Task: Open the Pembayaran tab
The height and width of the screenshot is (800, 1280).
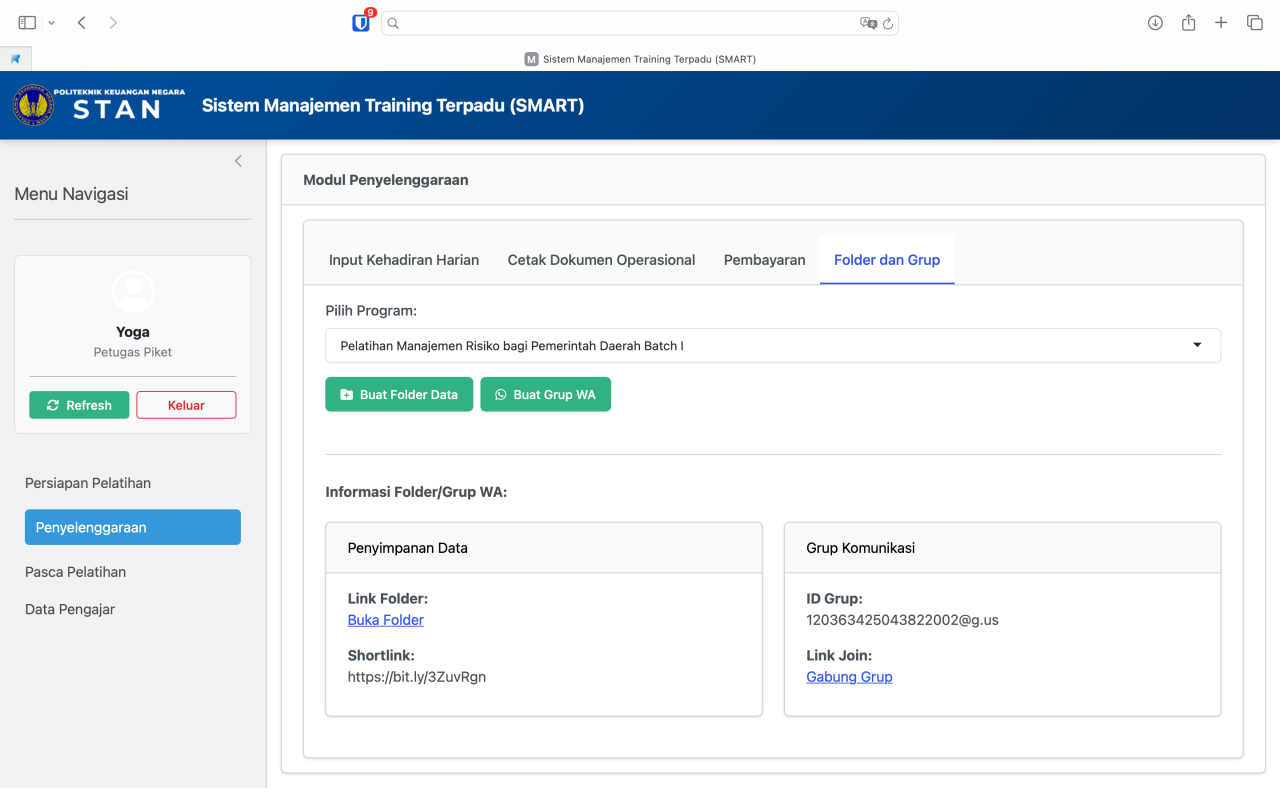Action: coord(764,260)
